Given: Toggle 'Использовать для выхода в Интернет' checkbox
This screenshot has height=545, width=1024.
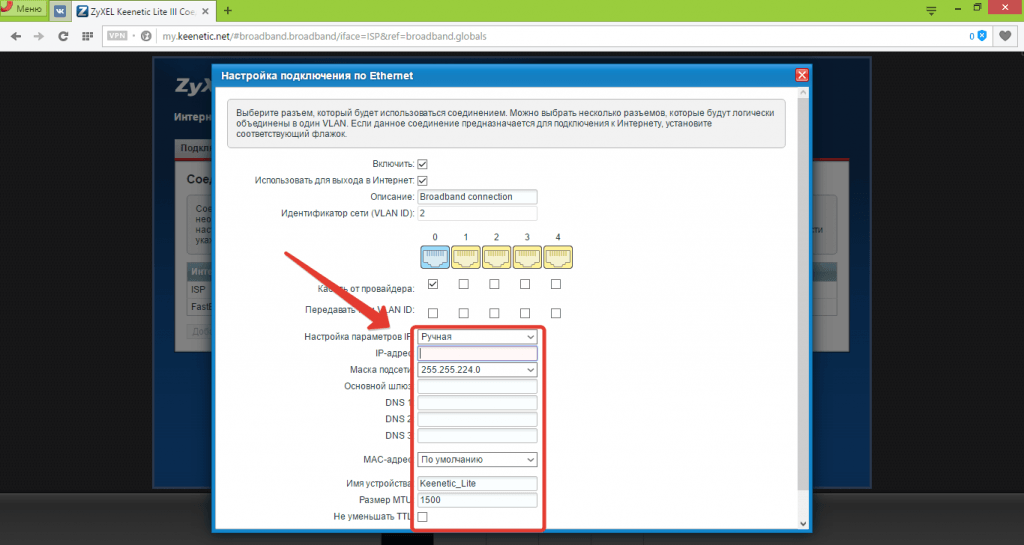Looking at the screenshot, I should click(x=422, y=180).
